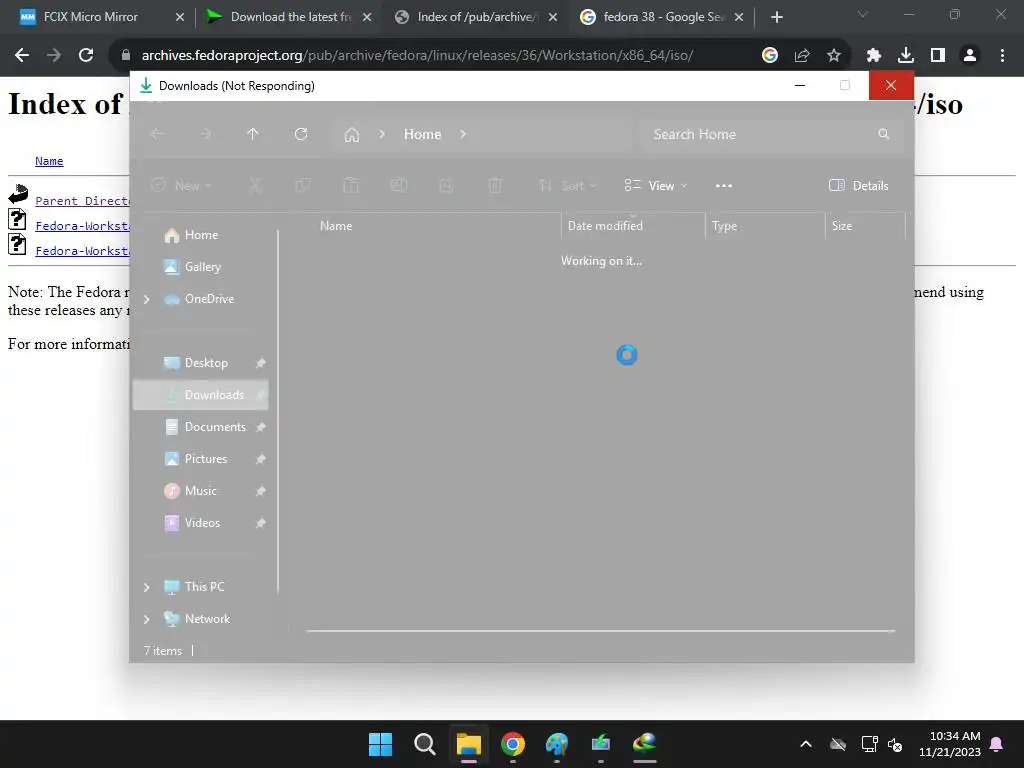Open a new Chrome tab

(x=776, y=17)
